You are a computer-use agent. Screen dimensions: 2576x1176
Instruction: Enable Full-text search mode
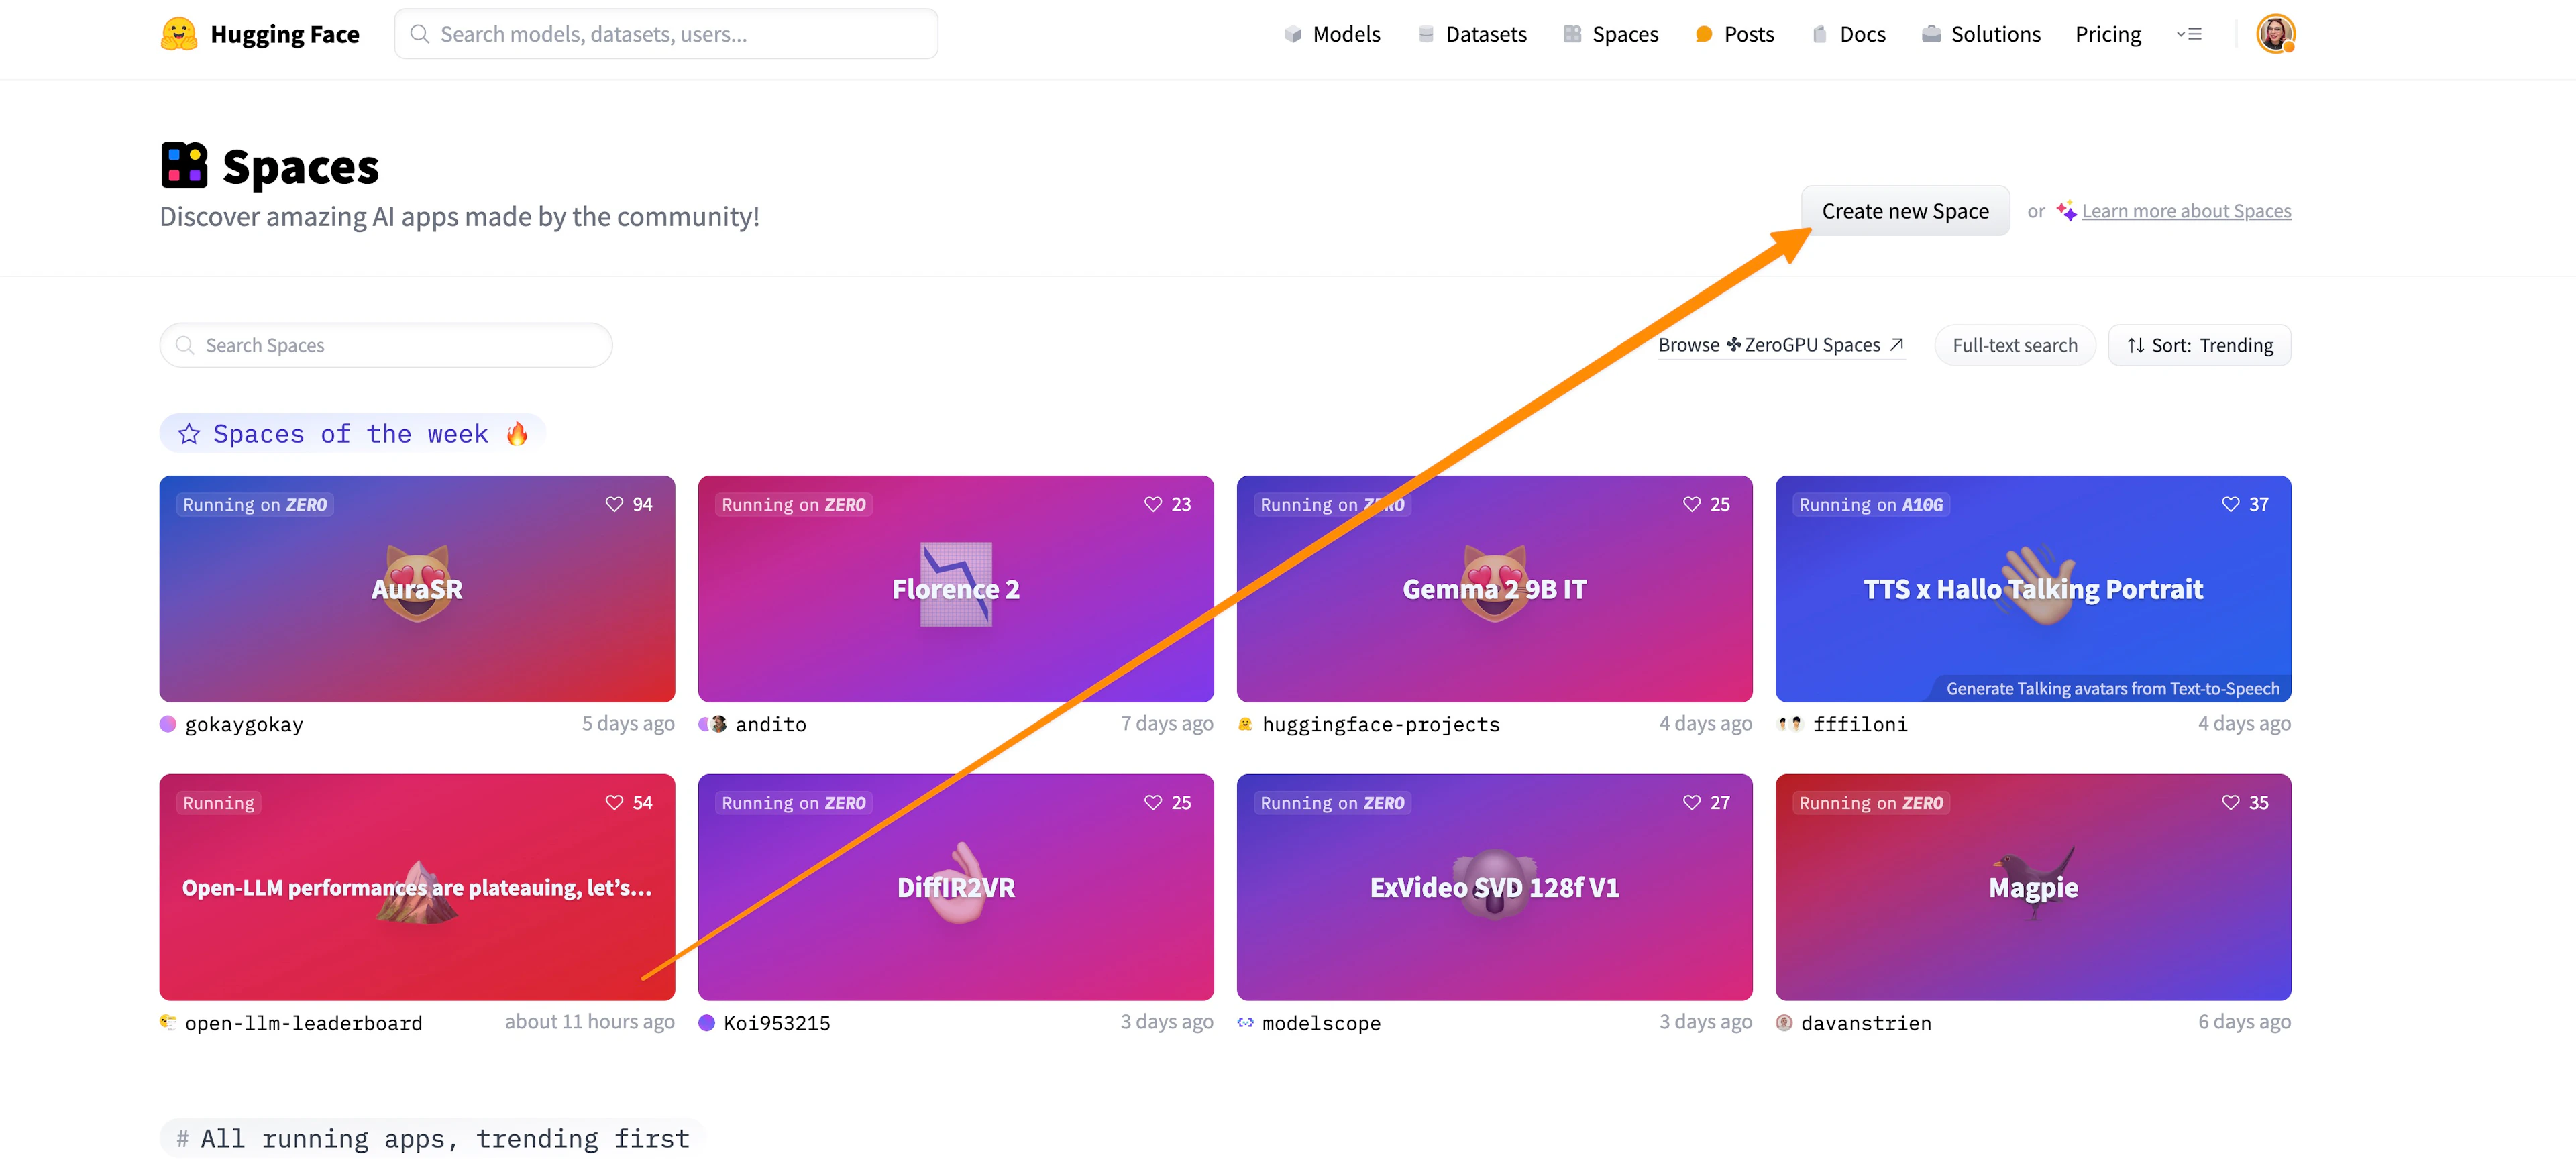pos(2015,344)
